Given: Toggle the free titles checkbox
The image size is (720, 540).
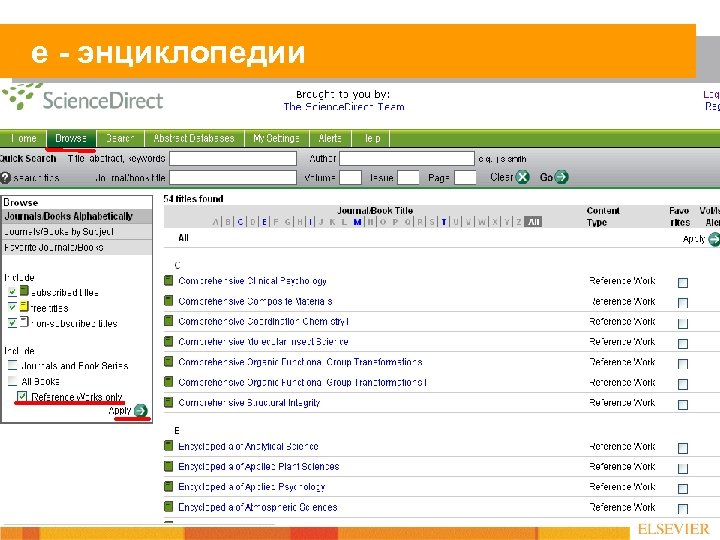Looking at the screenshot, I should (12, 307).
